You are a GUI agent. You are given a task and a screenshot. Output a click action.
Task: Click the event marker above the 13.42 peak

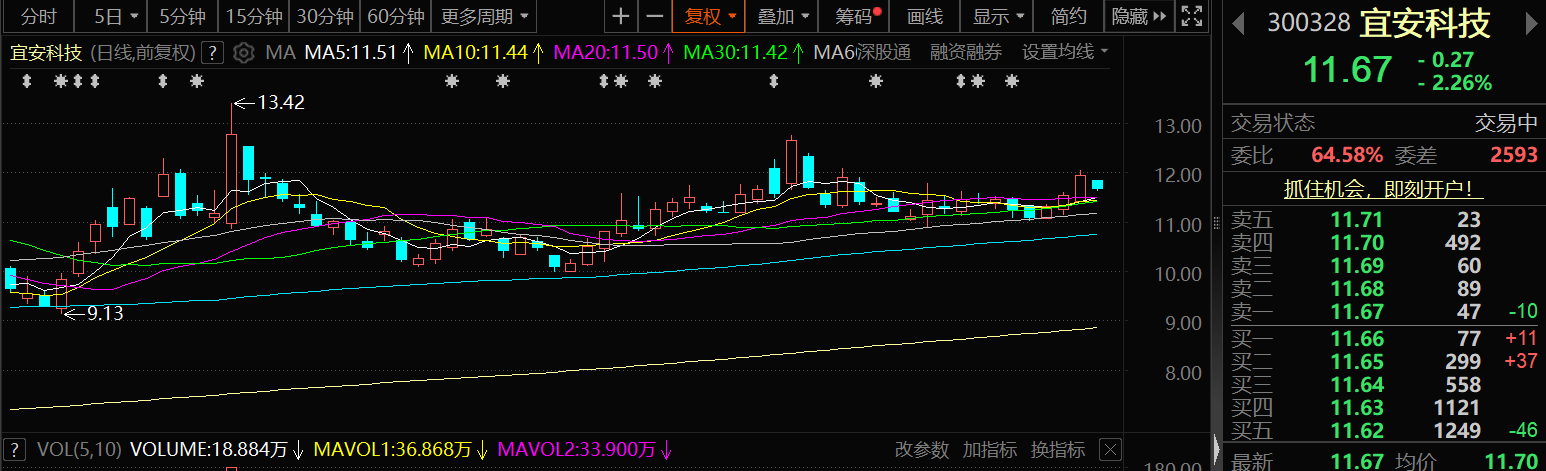pos(197,80)
